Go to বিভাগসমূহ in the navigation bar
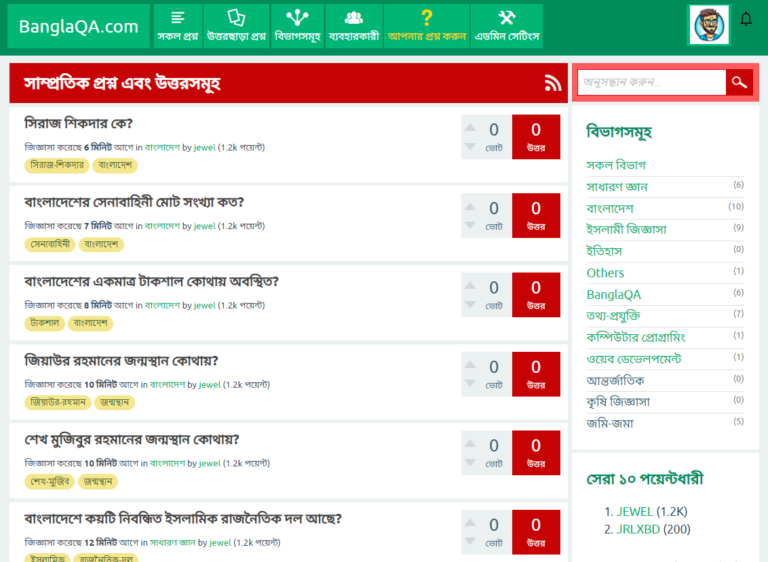Screen dimensions: 768x562 (297, 26)
